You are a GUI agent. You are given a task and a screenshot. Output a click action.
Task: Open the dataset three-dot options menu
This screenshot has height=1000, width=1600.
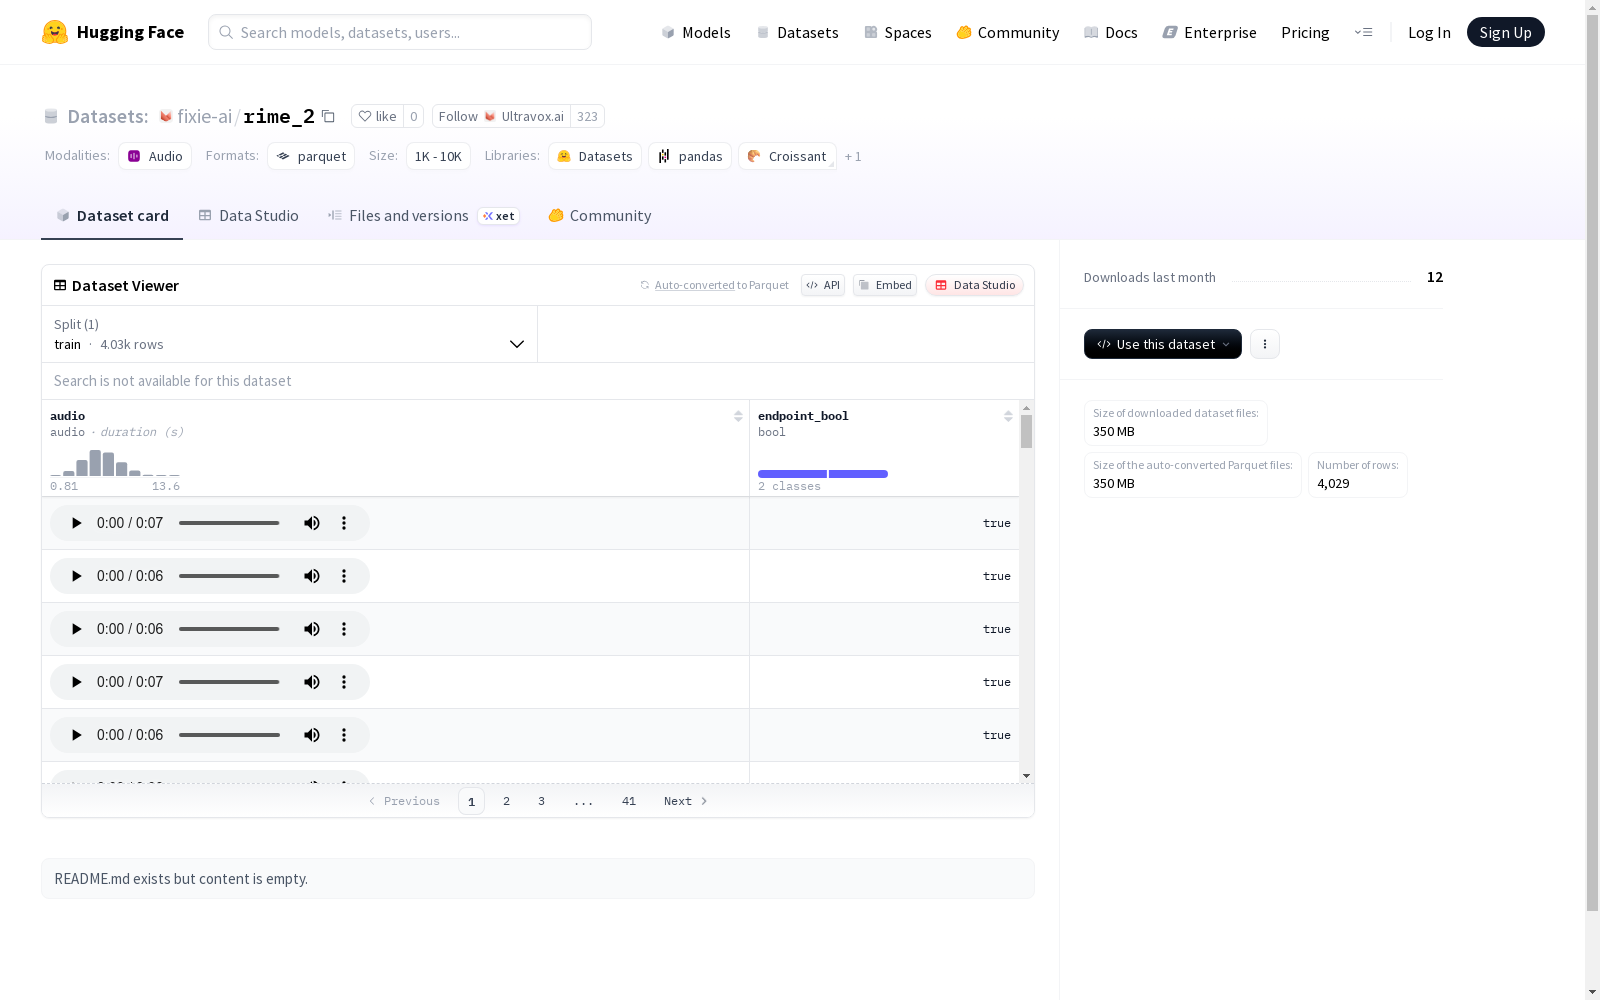pos(1265,344)
